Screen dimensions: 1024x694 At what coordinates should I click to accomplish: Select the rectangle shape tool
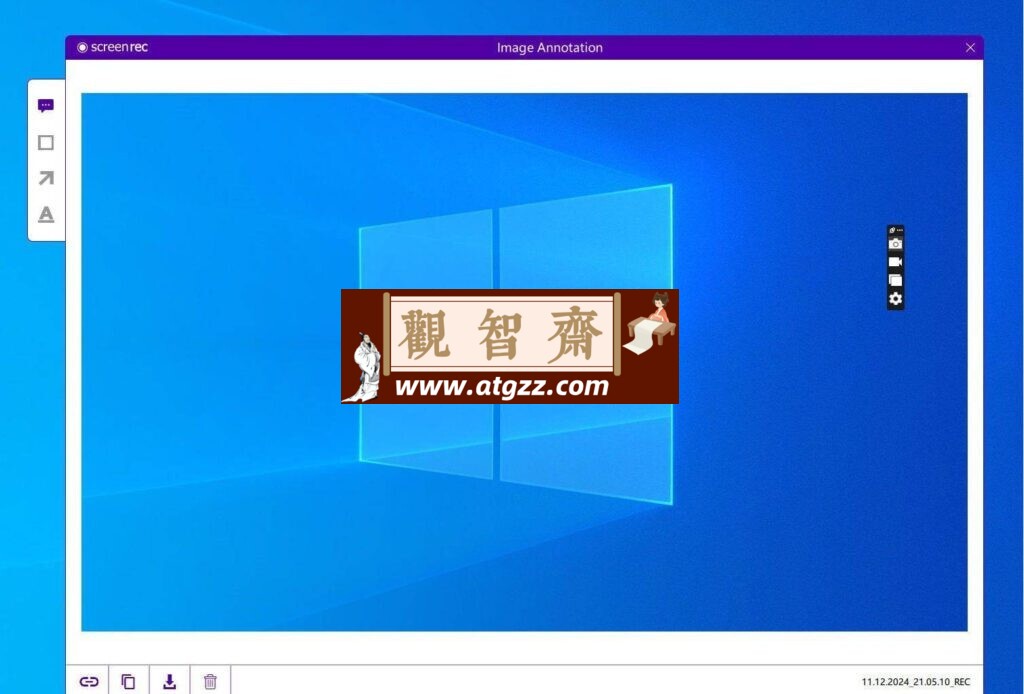[46, 142]
